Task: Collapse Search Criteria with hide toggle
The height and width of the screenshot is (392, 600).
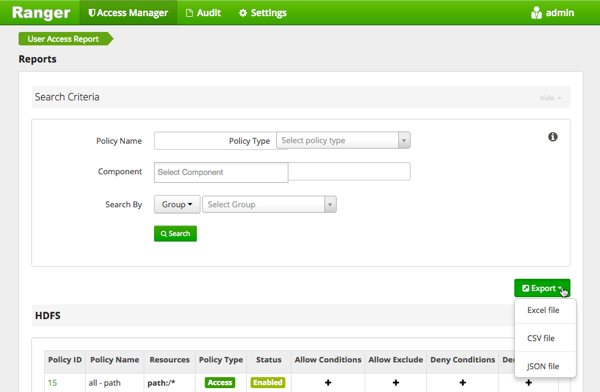Action: (x=550, y=98)
